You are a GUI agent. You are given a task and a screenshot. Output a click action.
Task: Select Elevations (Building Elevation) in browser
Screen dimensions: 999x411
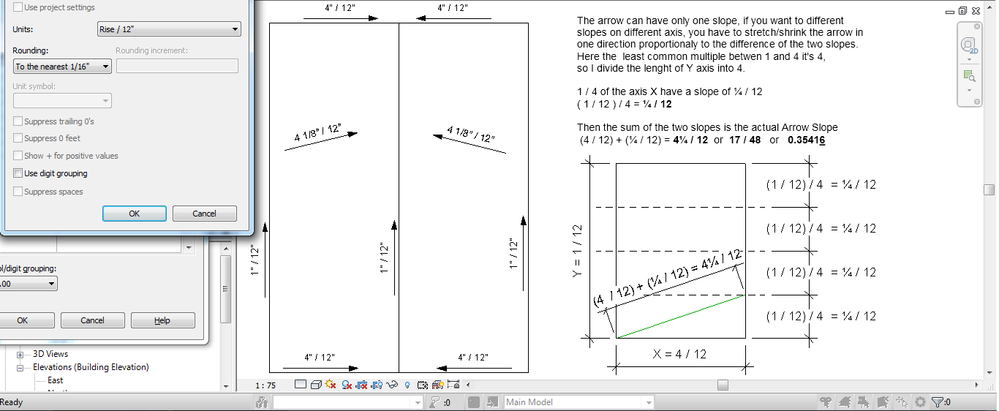91,367
